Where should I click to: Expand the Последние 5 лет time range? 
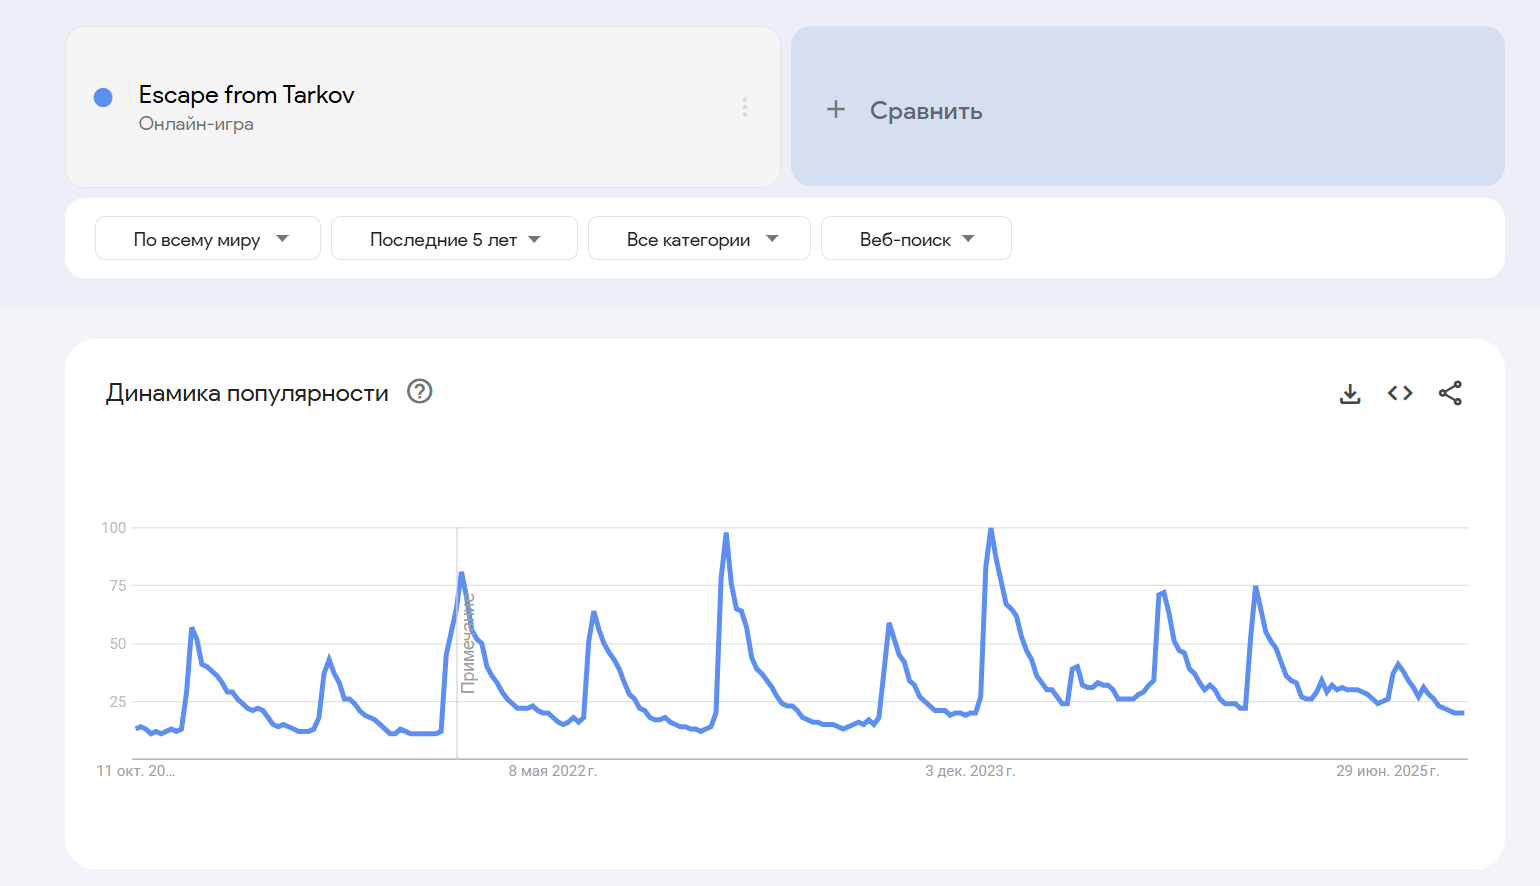tap(454, 239)
